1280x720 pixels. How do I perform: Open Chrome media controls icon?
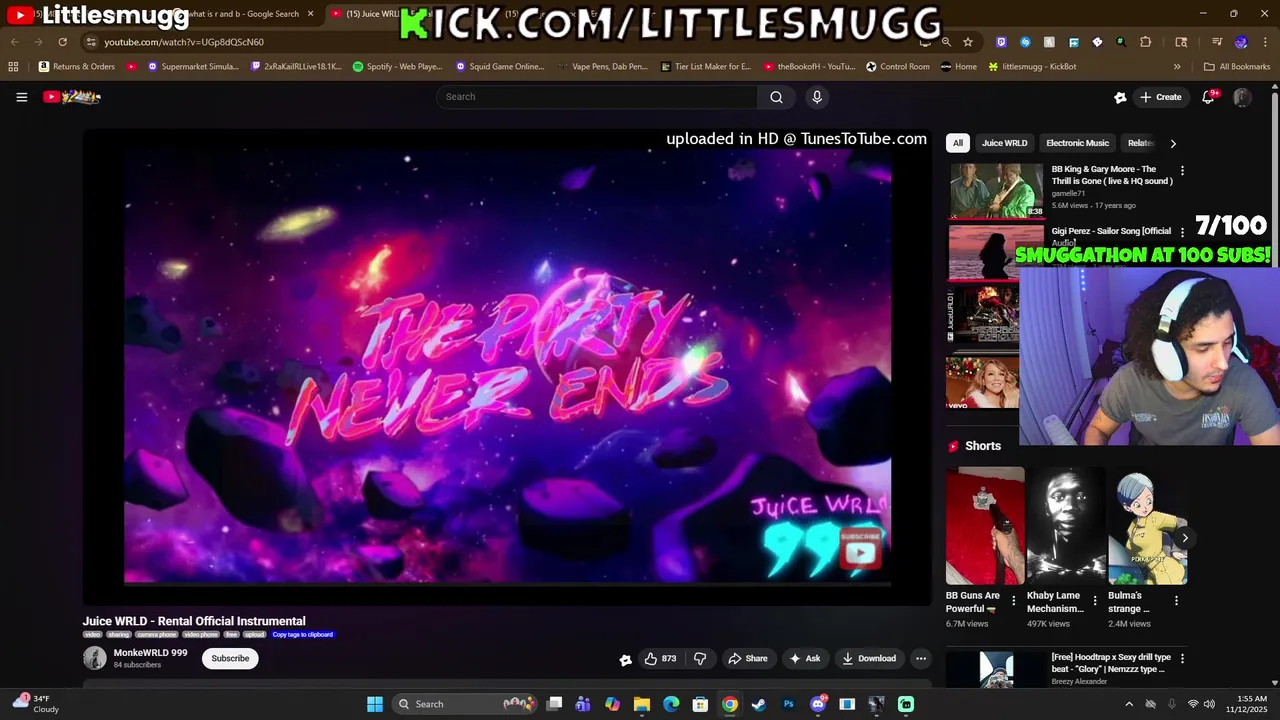coord(1217,42)
